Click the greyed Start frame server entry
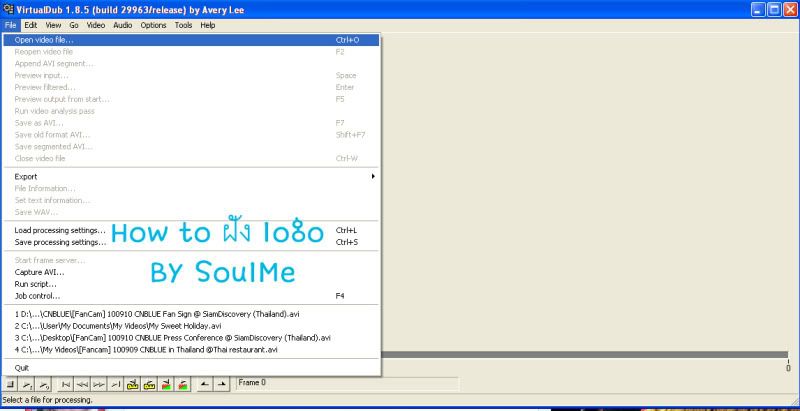 coord(191,261)
